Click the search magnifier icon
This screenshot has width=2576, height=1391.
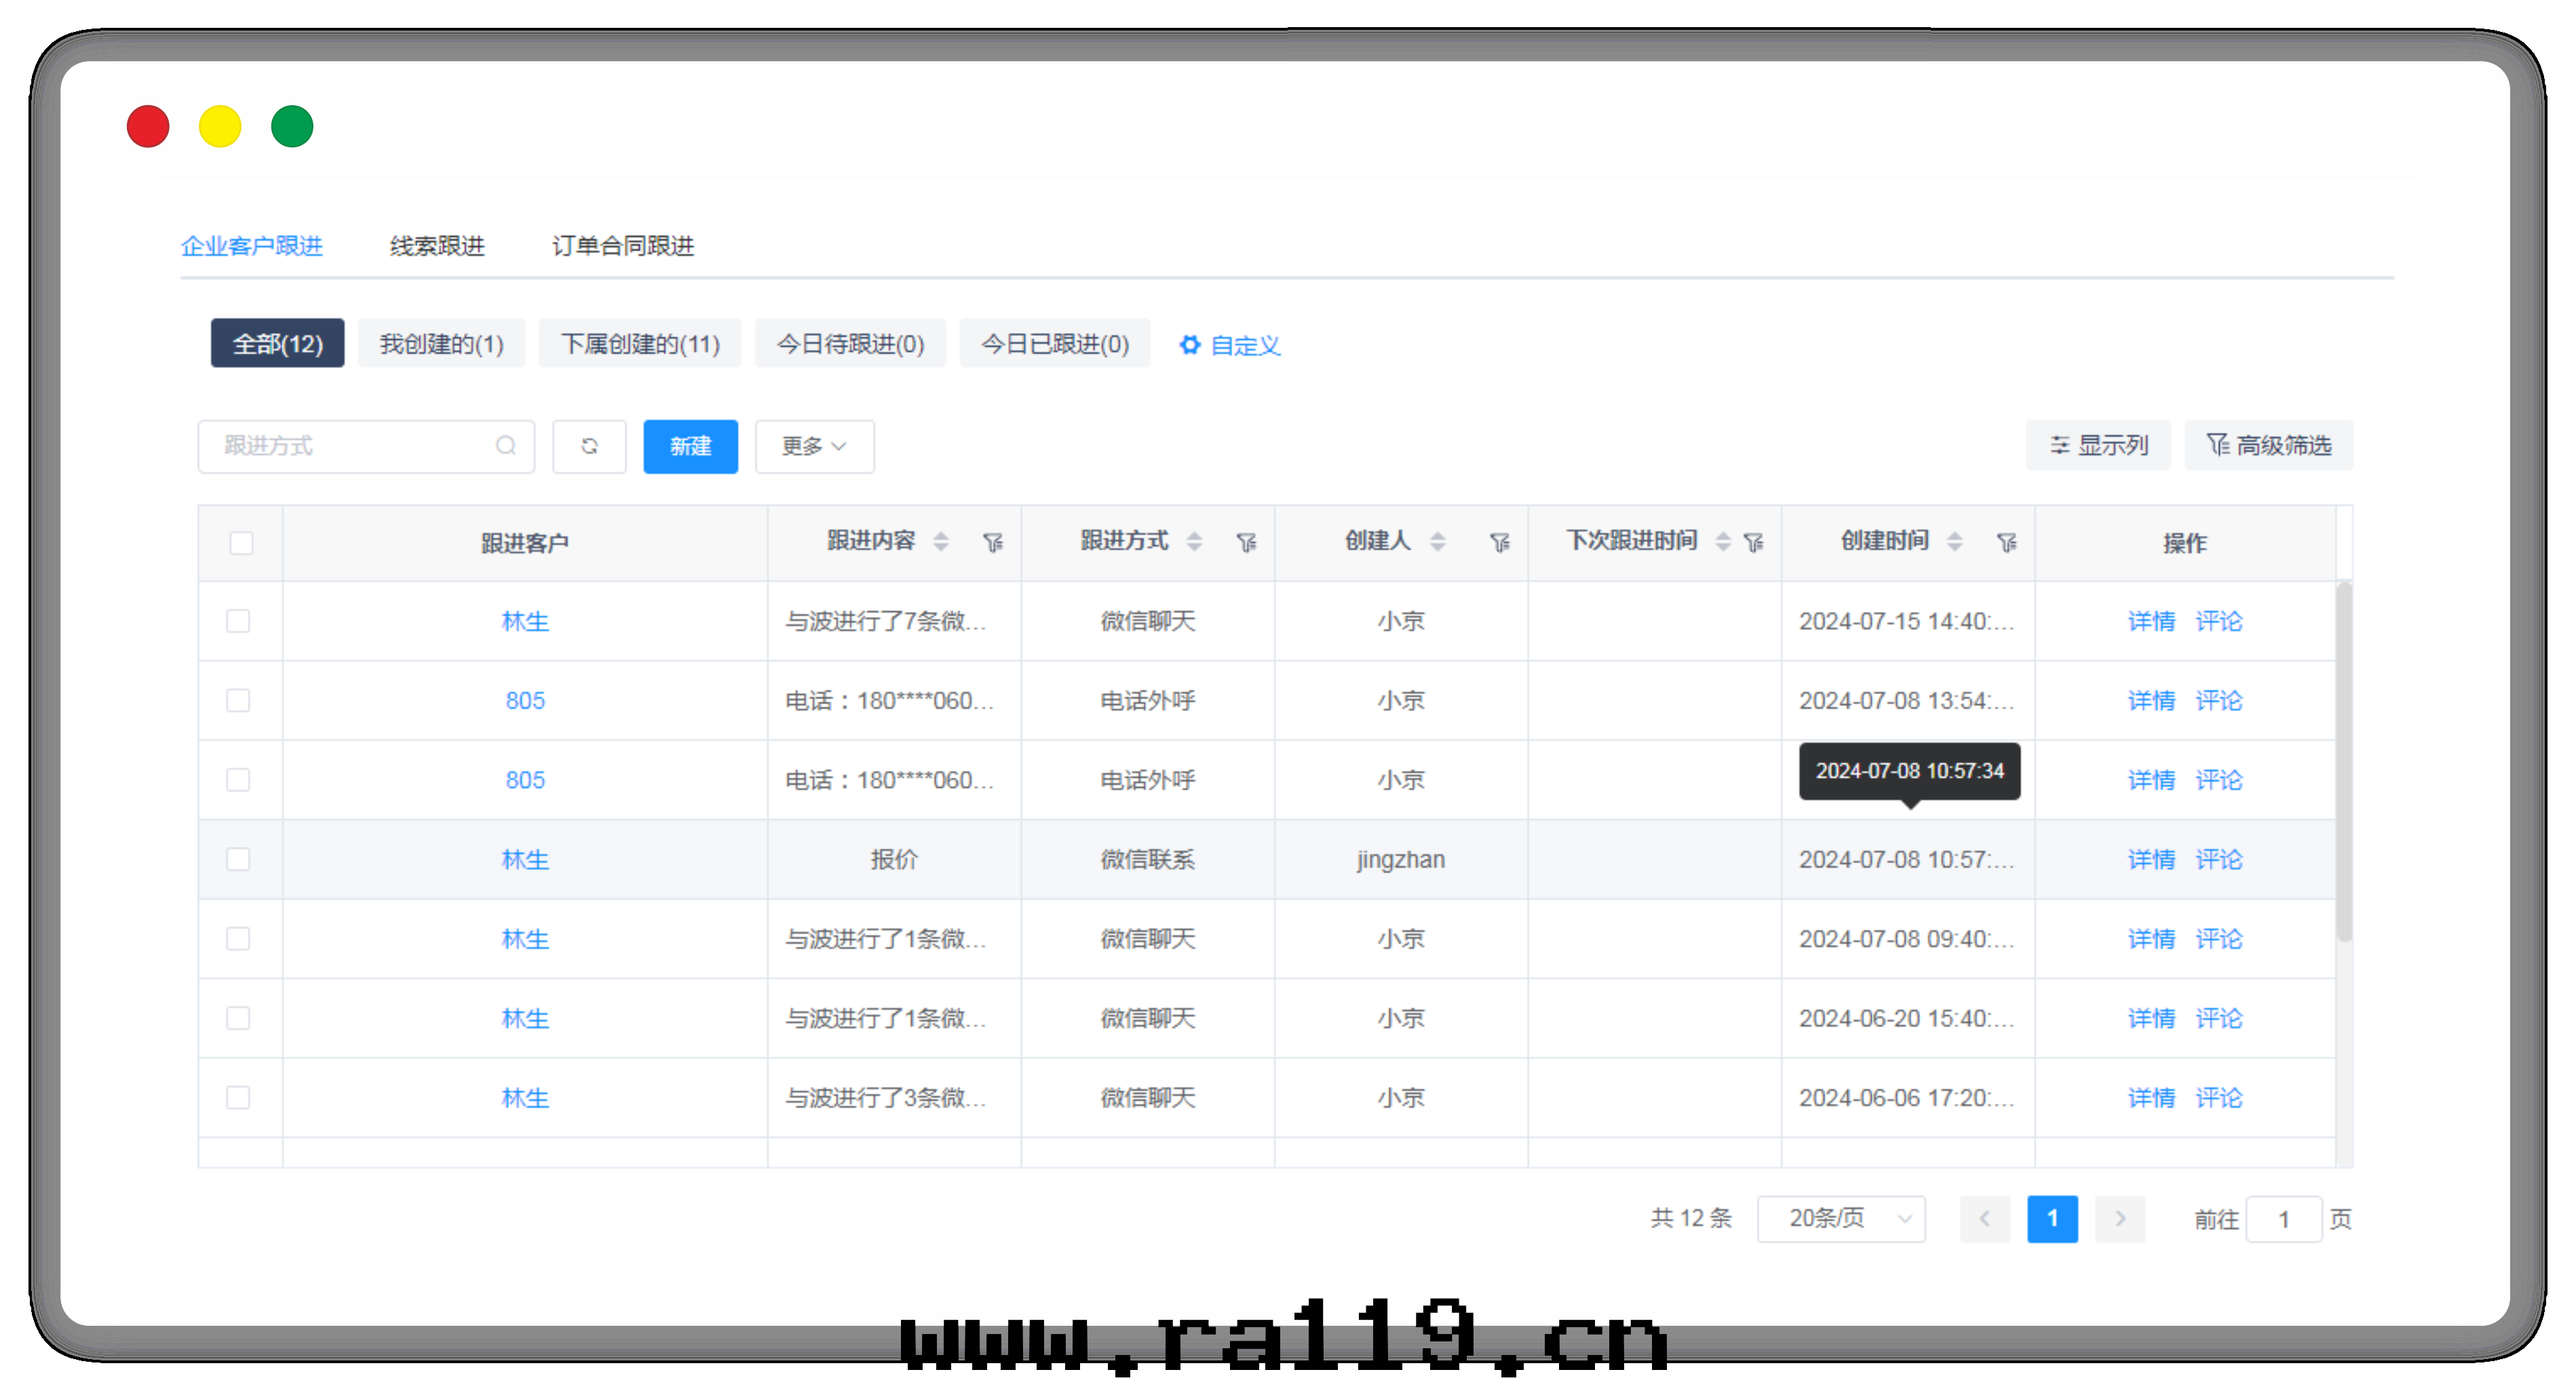click(506, 446)
